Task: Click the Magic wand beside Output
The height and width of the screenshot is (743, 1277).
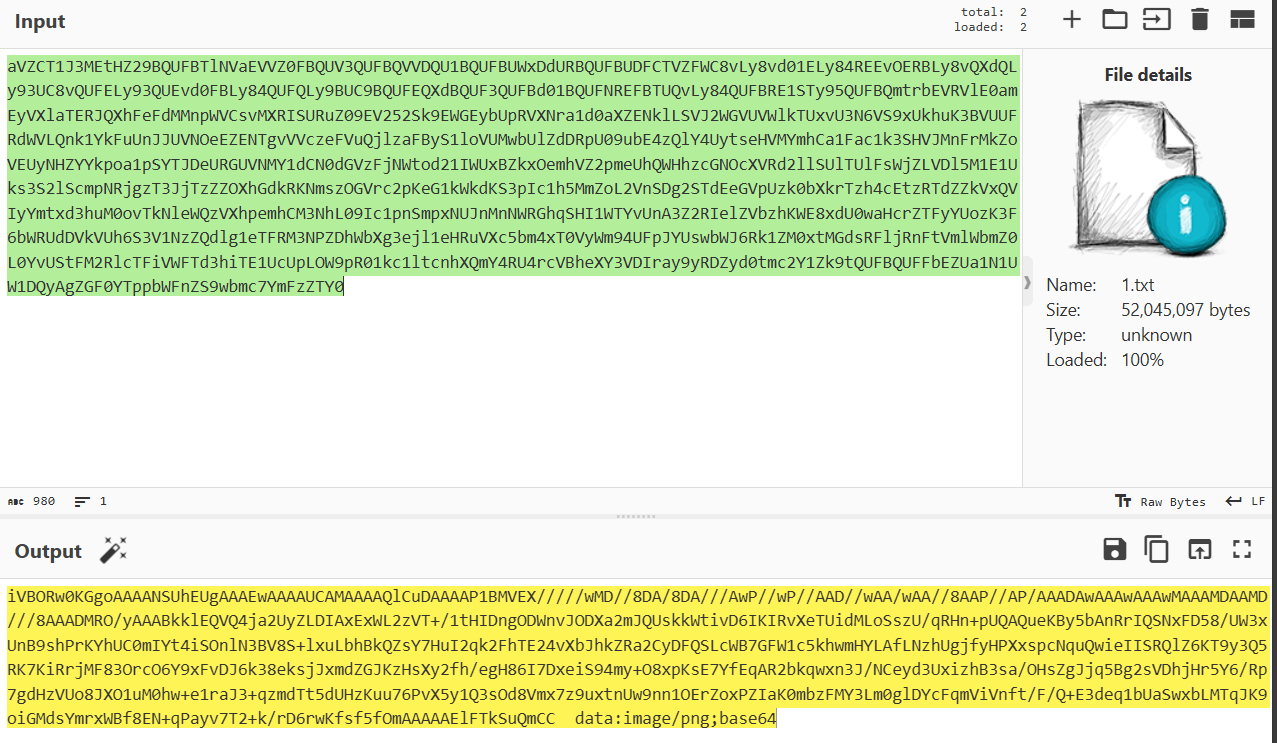Action: pos(113,550)
